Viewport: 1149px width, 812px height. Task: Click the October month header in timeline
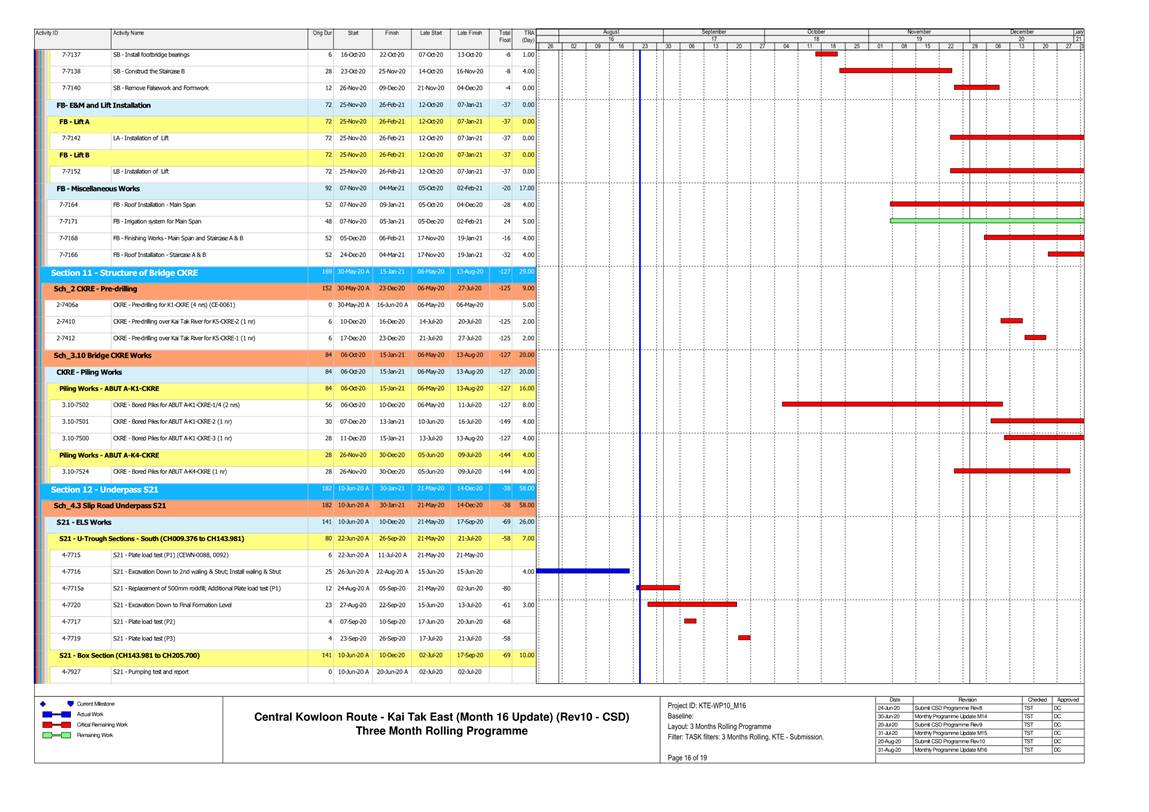[816, 31]
